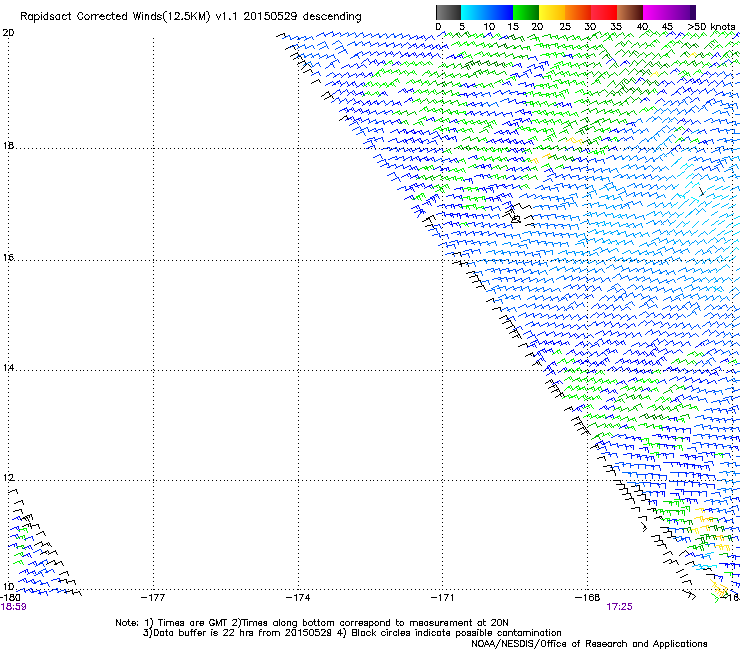Click the purple time stamp '17:25'

point(619,607)
